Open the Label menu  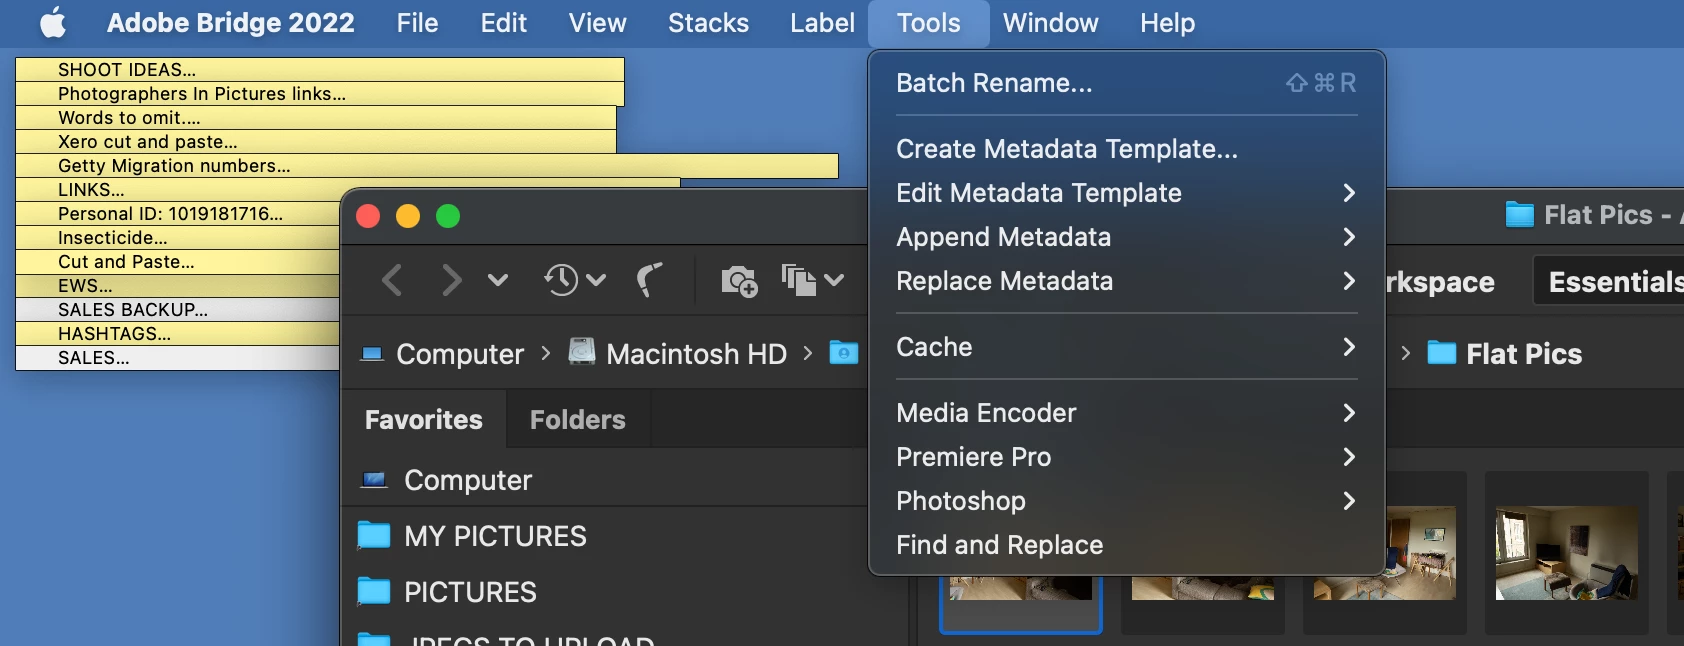(822, 23)
